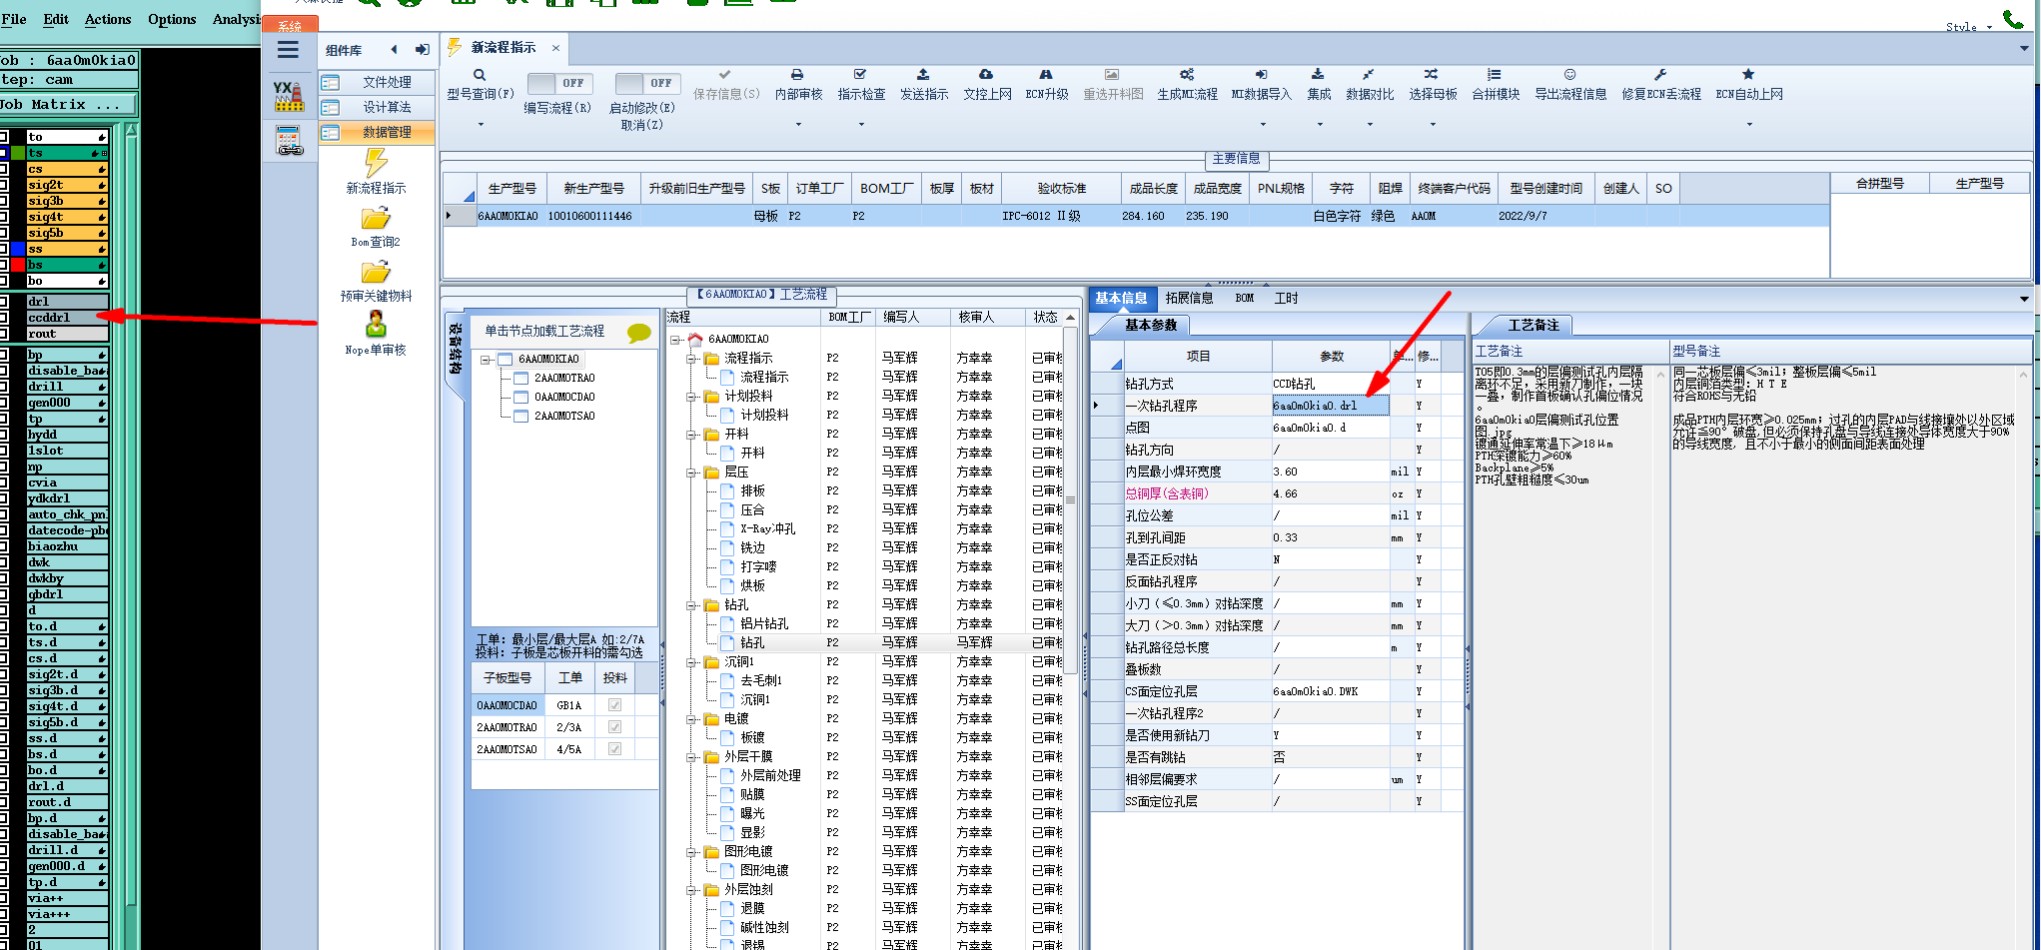Toggle the 编写流程 OFF switch
Viewport: 2041px width, 950px height.
(x=559, y=83)
